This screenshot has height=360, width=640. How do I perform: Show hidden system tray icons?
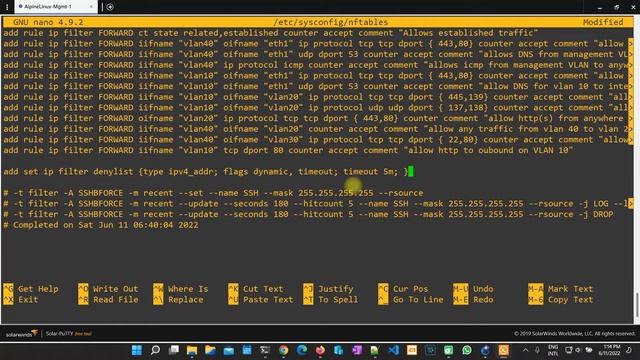pyautogui.click(x=525, y=350)
